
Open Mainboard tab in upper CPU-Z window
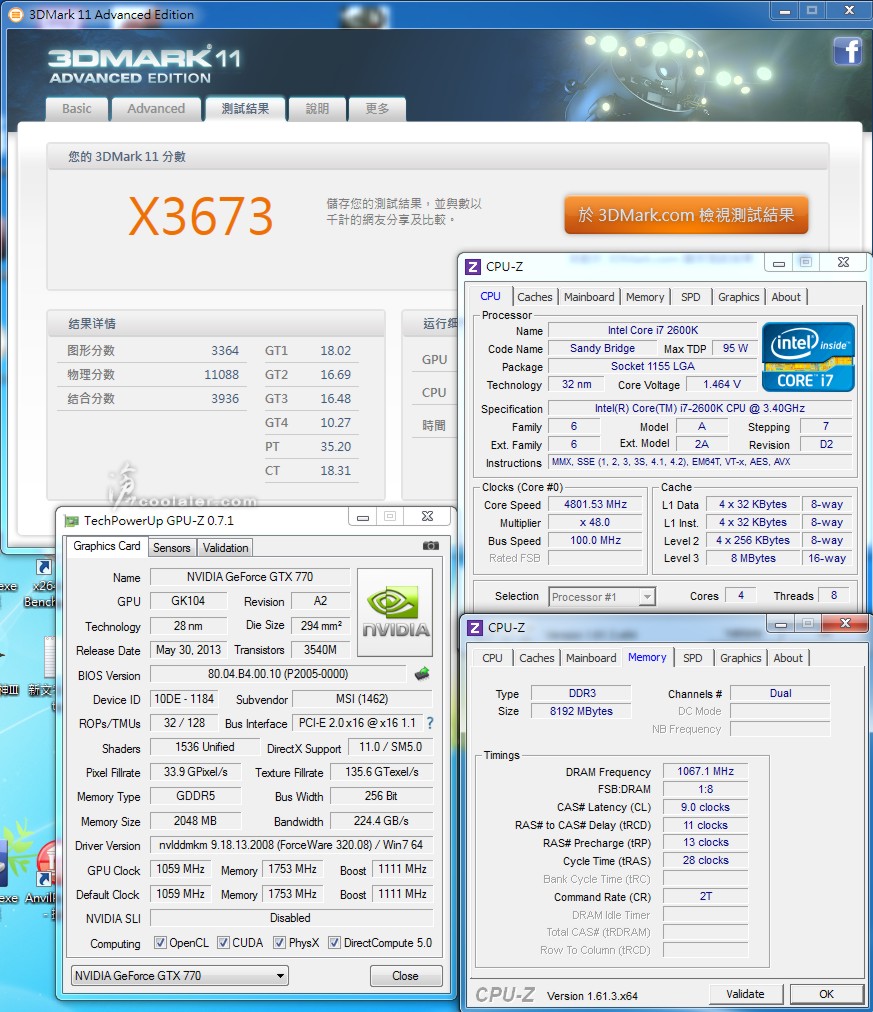click(x=589, y=297)
